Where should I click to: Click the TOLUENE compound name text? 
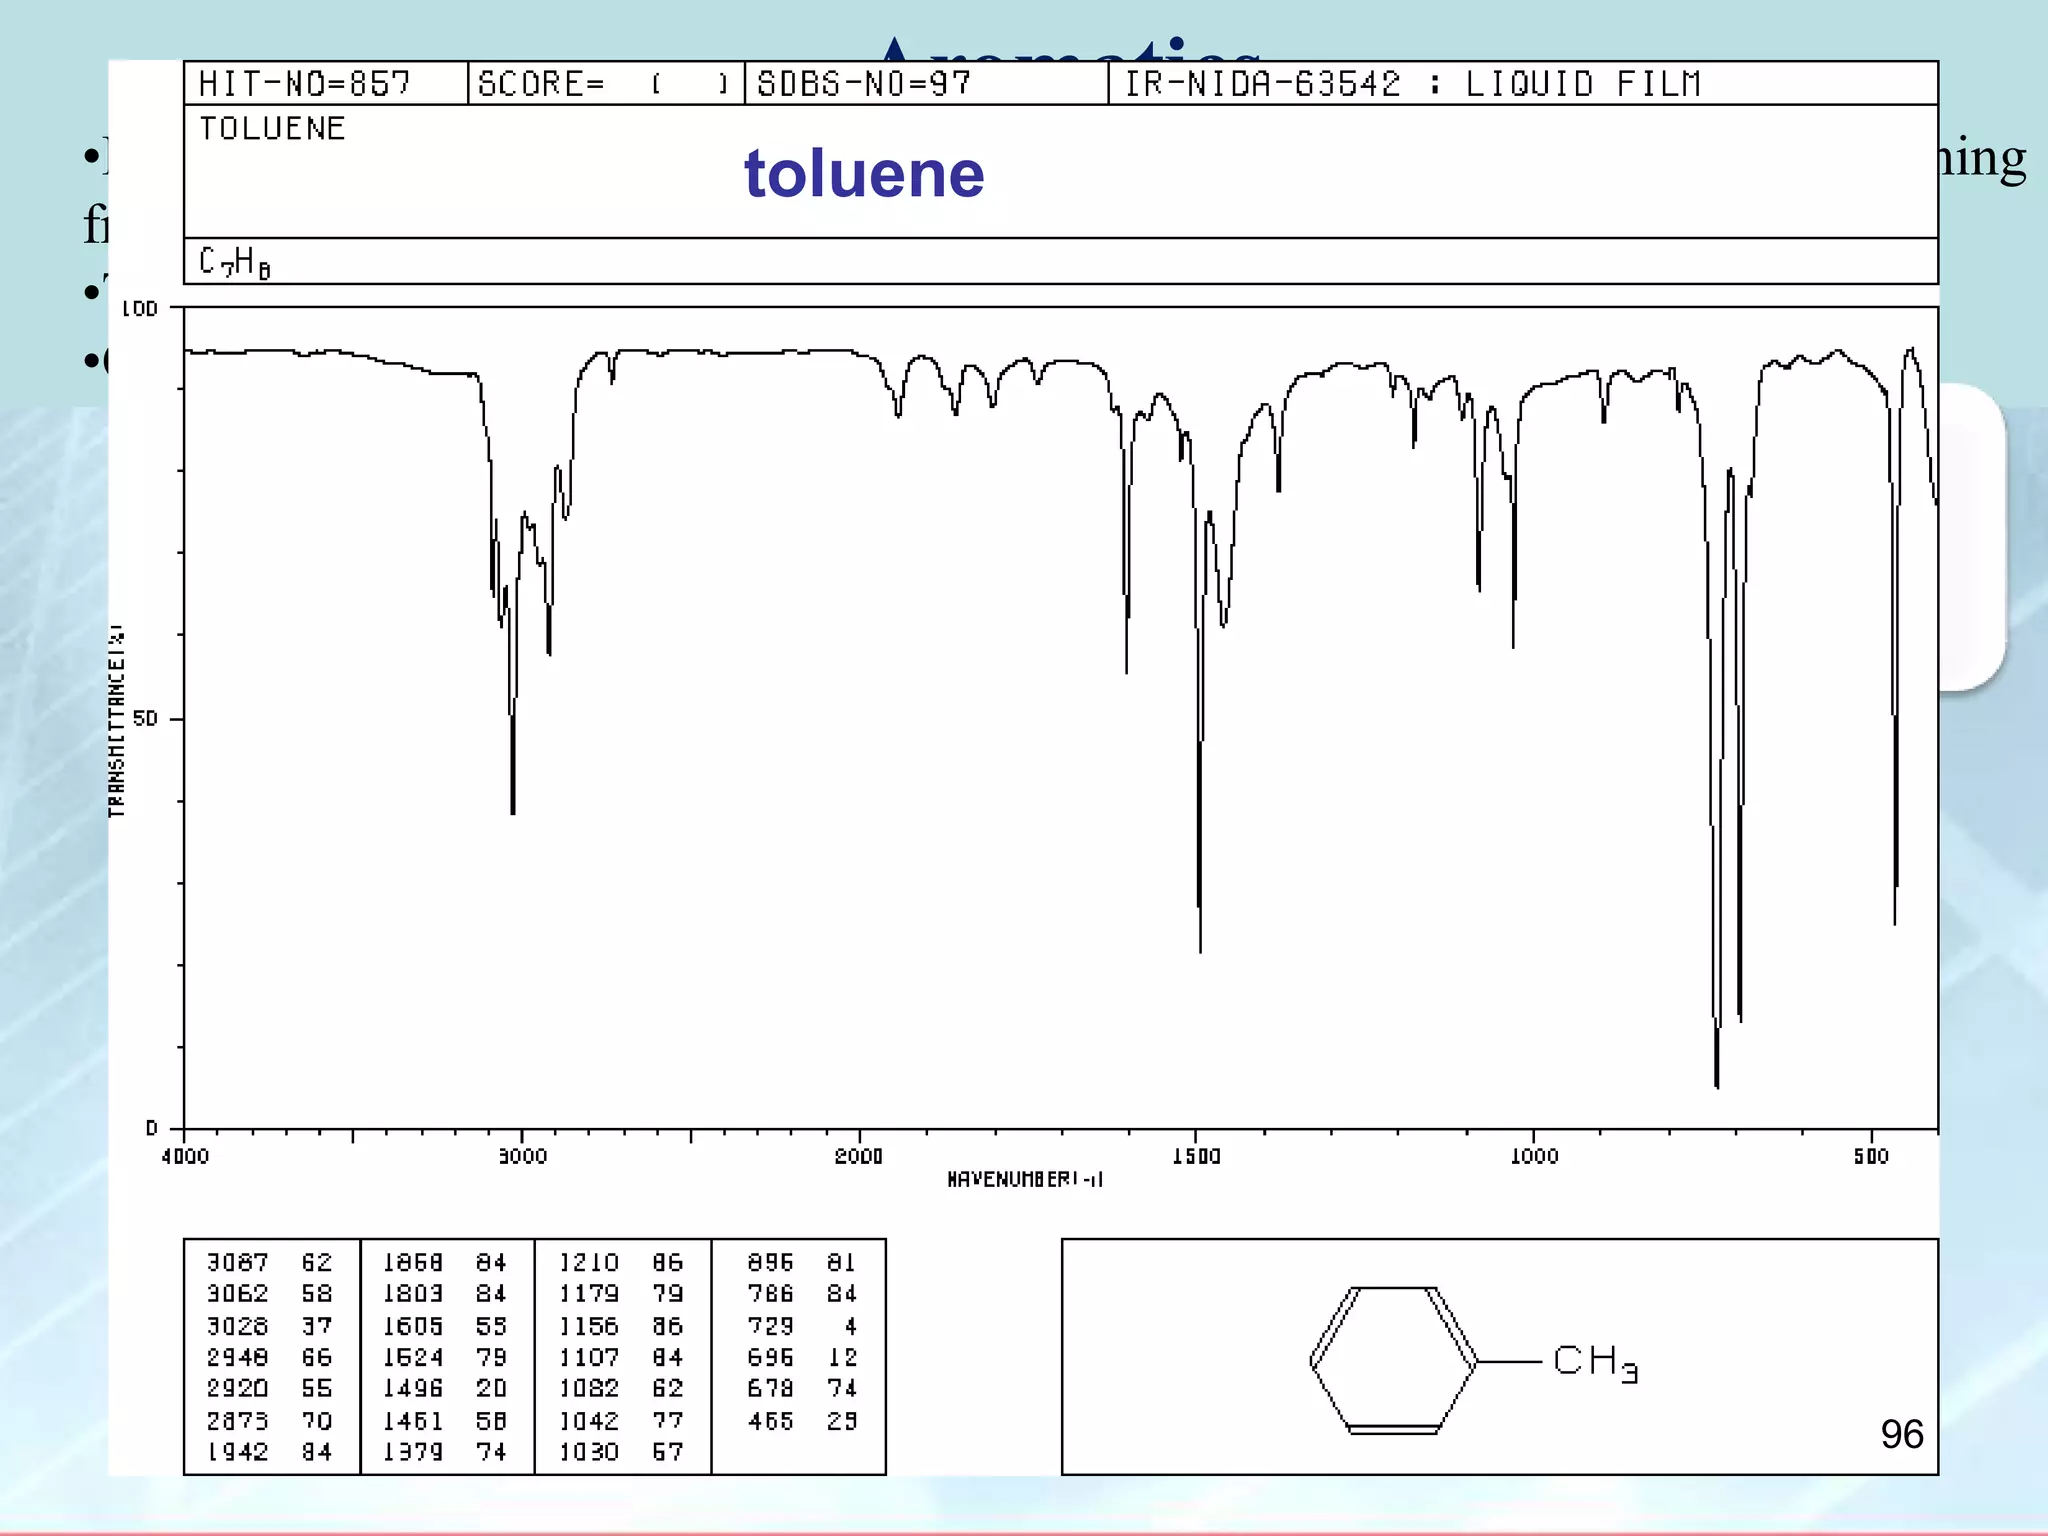click(x=272, y=128)
